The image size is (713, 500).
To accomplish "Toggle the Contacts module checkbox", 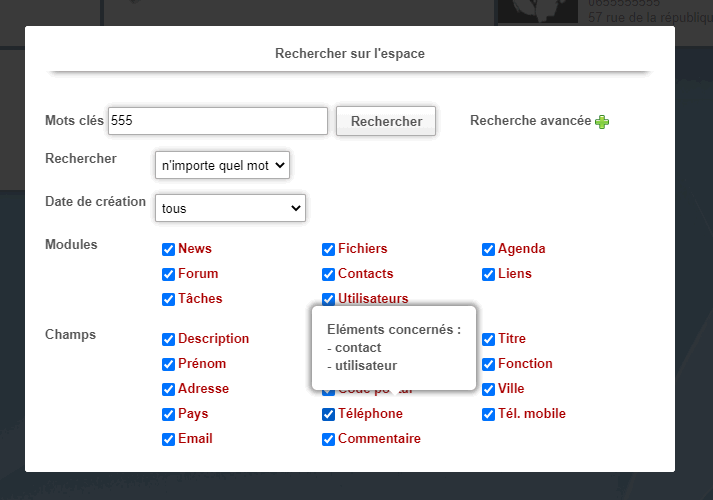I will 329,274.
